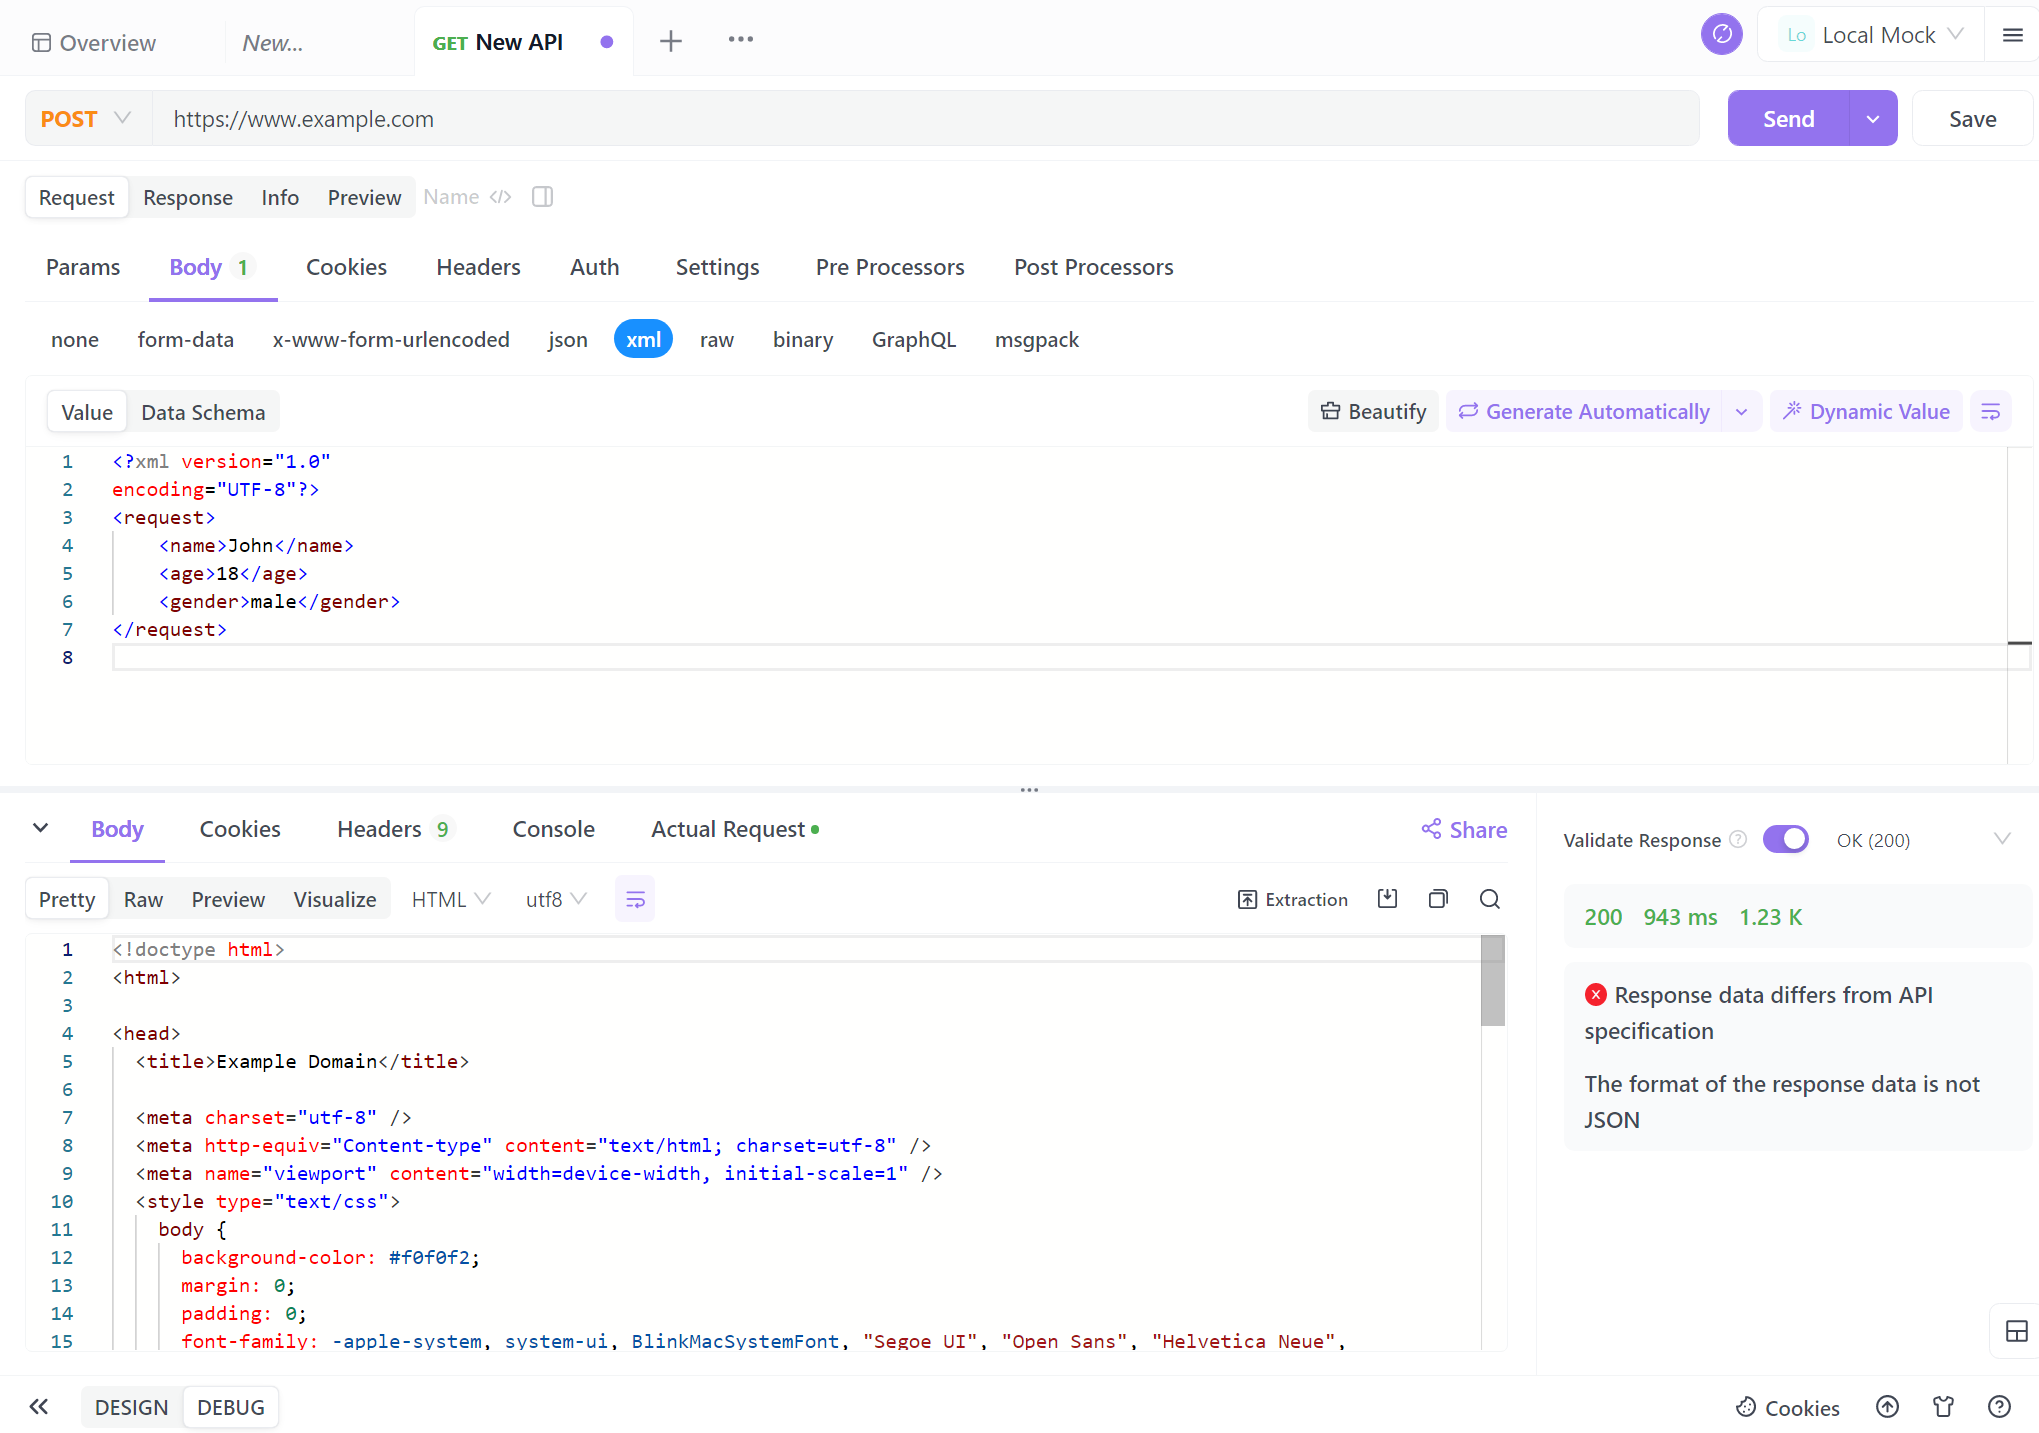Viewport: 2039px width, 1433px height.
Task: Click the layout panel icon at right edge
Action: pyautogui.click(x=2017, y=1331)
